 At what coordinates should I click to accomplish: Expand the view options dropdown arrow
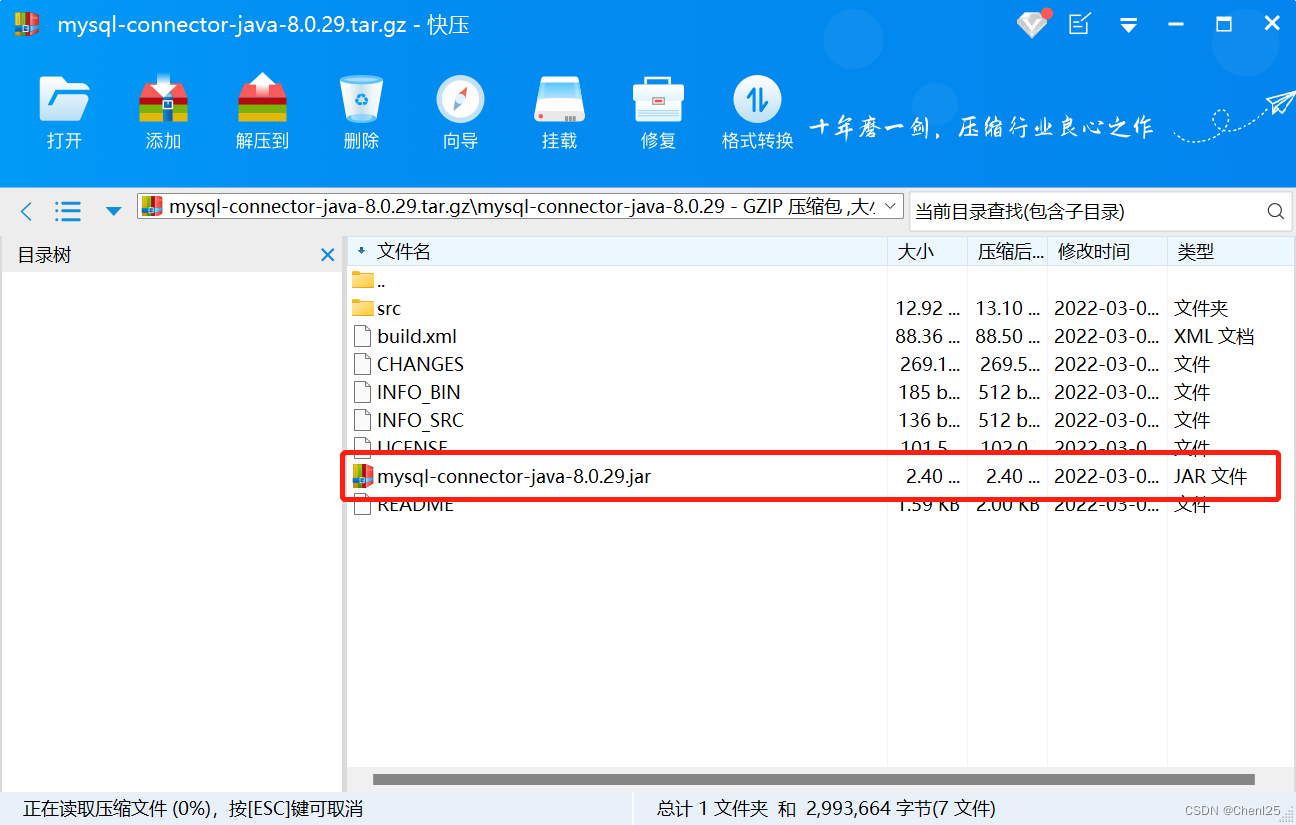(112, 211)
